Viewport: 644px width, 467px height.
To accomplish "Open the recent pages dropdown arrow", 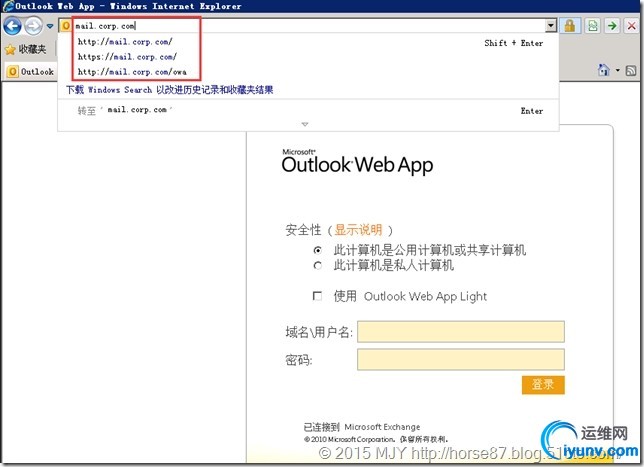I will tap(50, 26).
